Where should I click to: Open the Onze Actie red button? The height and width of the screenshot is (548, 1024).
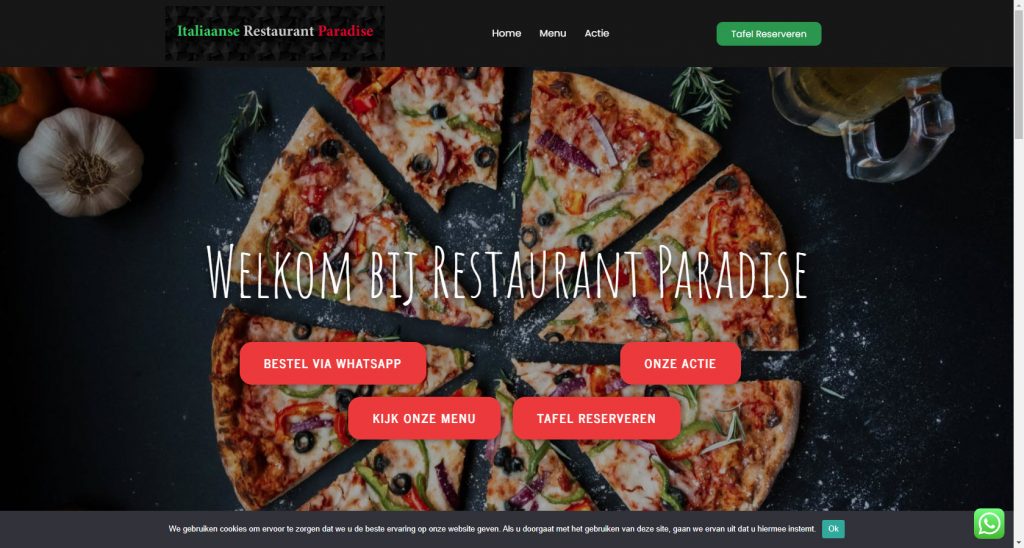[x=680, y=363]
